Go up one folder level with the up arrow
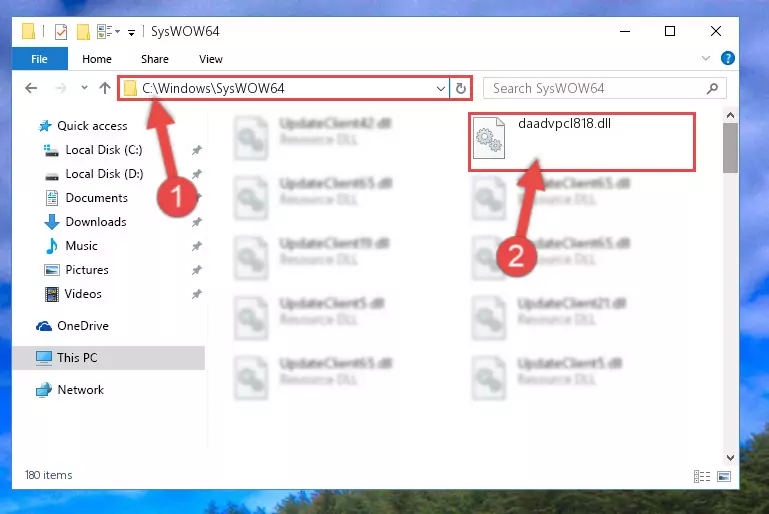 point(104,88)
